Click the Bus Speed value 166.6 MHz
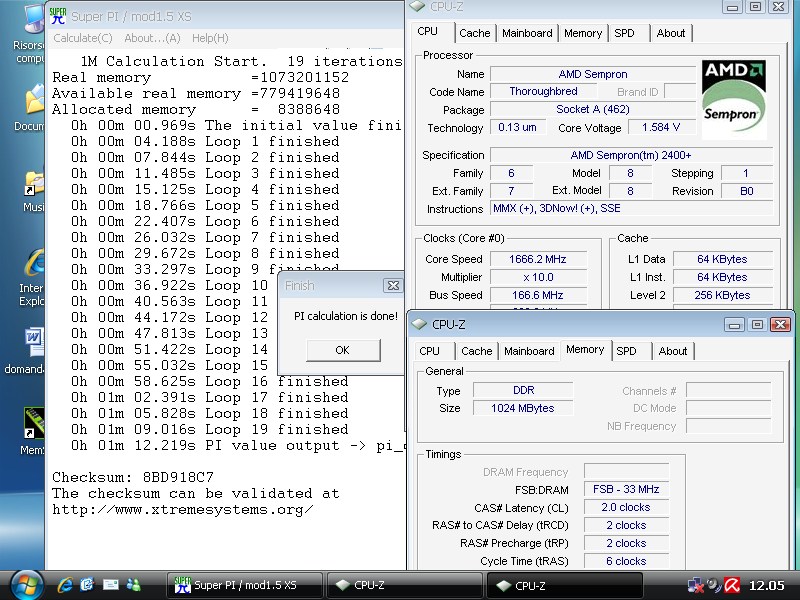Screen dimensions: 800x600 point(538,295)
